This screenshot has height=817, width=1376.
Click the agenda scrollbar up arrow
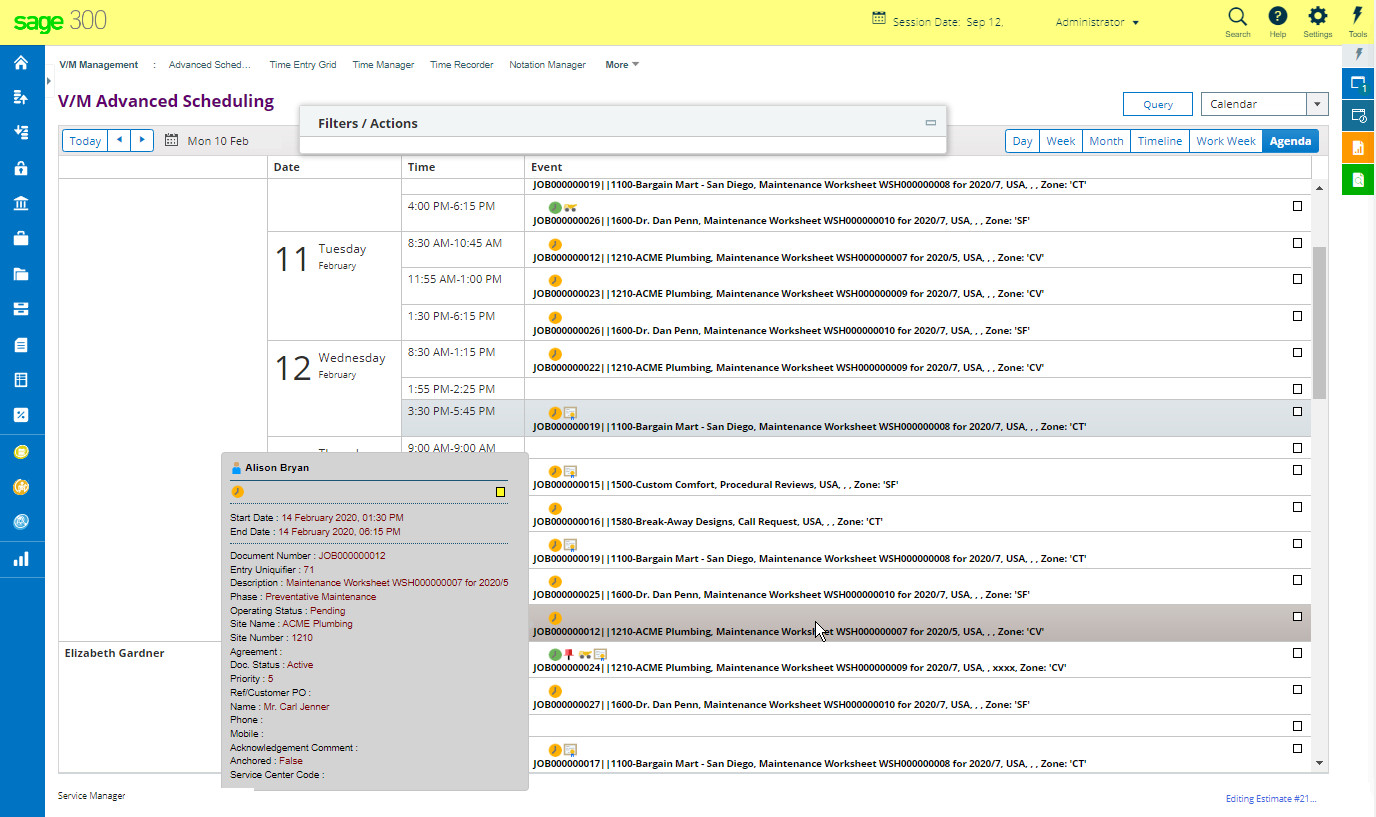1320,188
